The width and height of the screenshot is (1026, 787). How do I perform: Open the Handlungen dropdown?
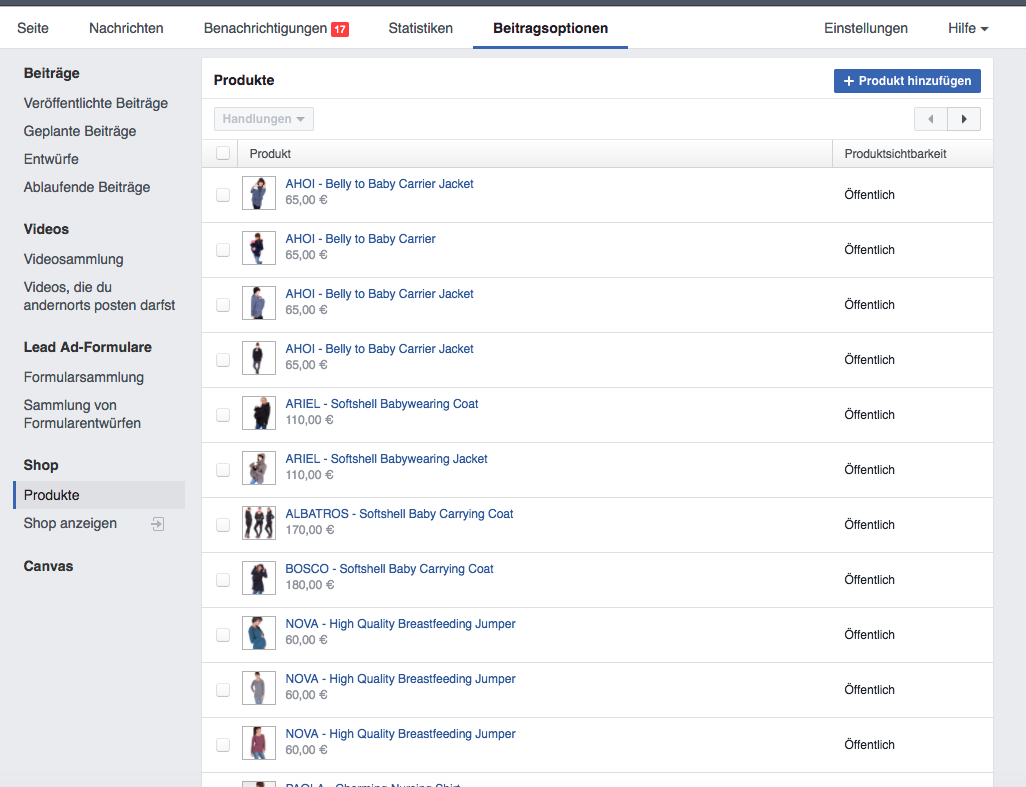click(x=264, y=119)
